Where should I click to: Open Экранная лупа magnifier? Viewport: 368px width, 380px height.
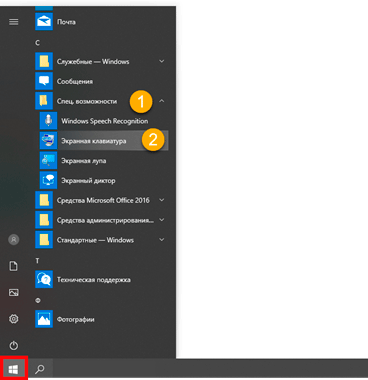point(104,160)
